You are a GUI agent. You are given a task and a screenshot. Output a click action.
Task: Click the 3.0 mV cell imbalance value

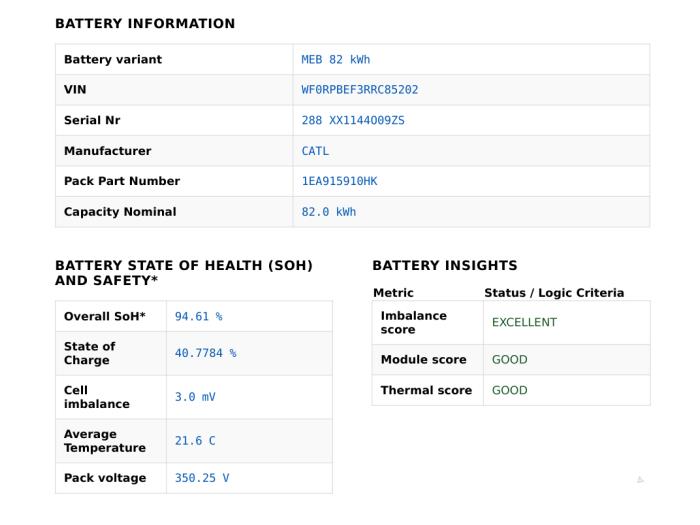tap(195, 397)
